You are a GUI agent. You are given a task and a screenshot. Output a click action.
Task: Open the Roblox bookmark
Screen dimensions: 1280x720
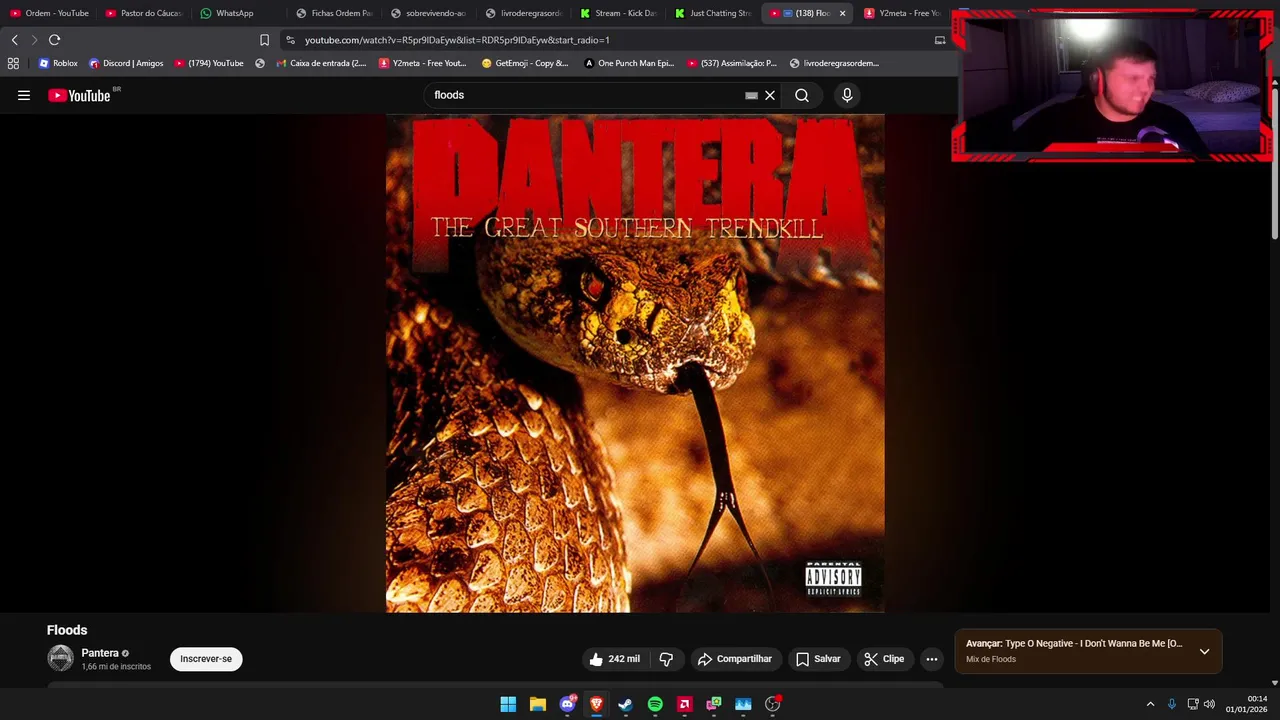(58, 63)
